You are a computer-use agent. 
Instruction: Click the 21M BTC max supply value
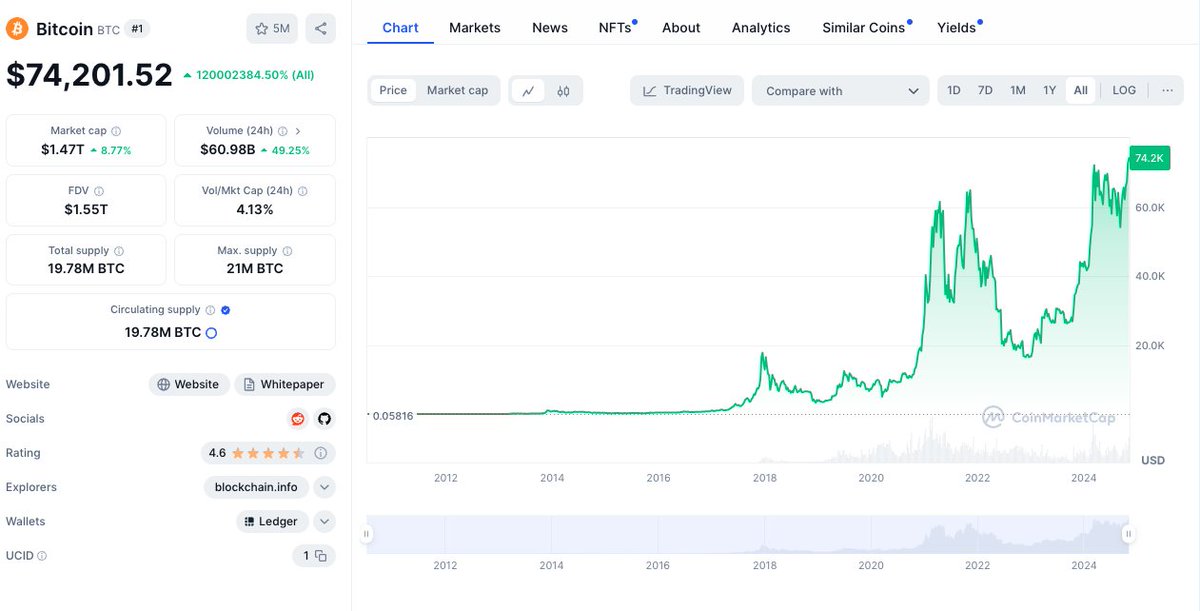coord(255,269)
